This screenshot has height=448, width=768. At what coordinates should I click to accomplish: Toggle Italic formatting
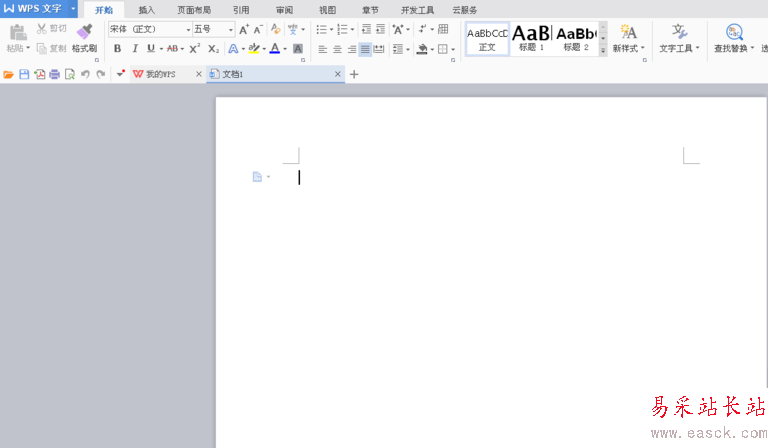[135, 48]
